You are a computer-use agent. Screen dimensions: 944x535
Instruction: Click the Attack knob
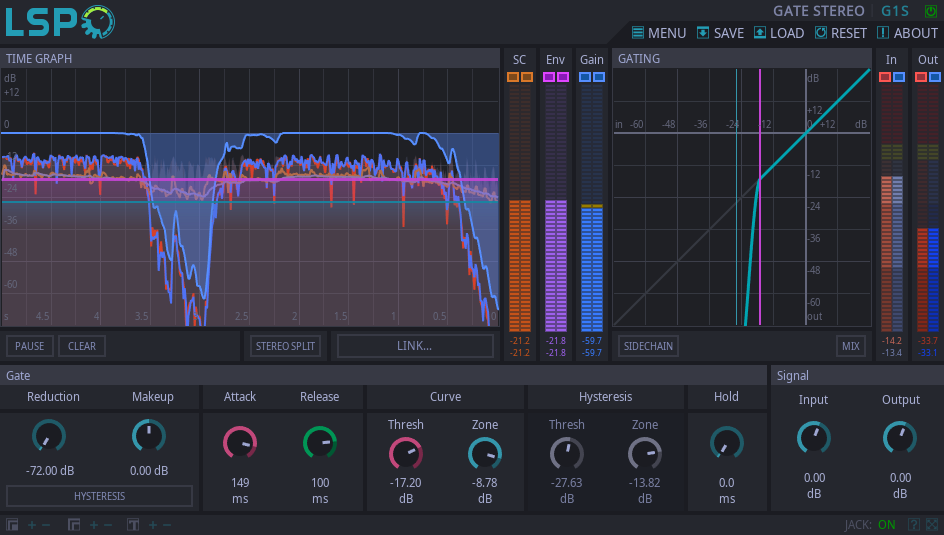[x=240, y=444]
